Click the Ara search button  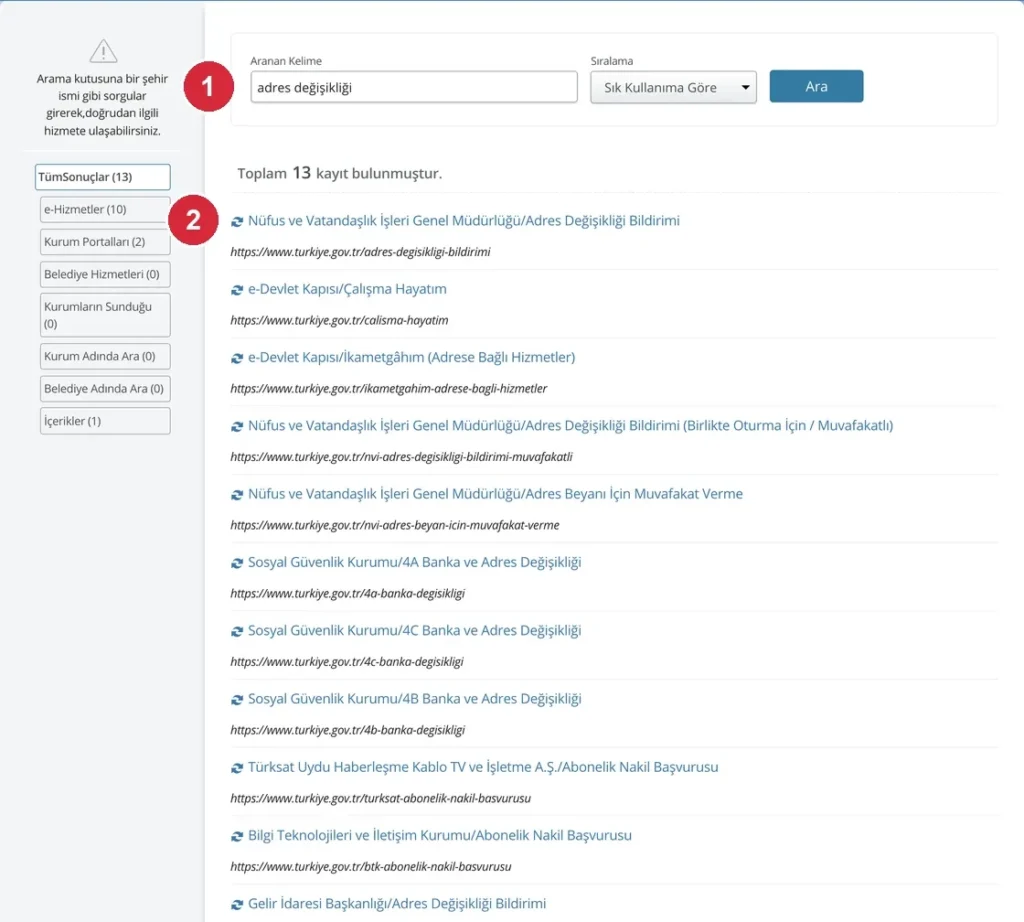pyautogui.click(x=816, y=86)
